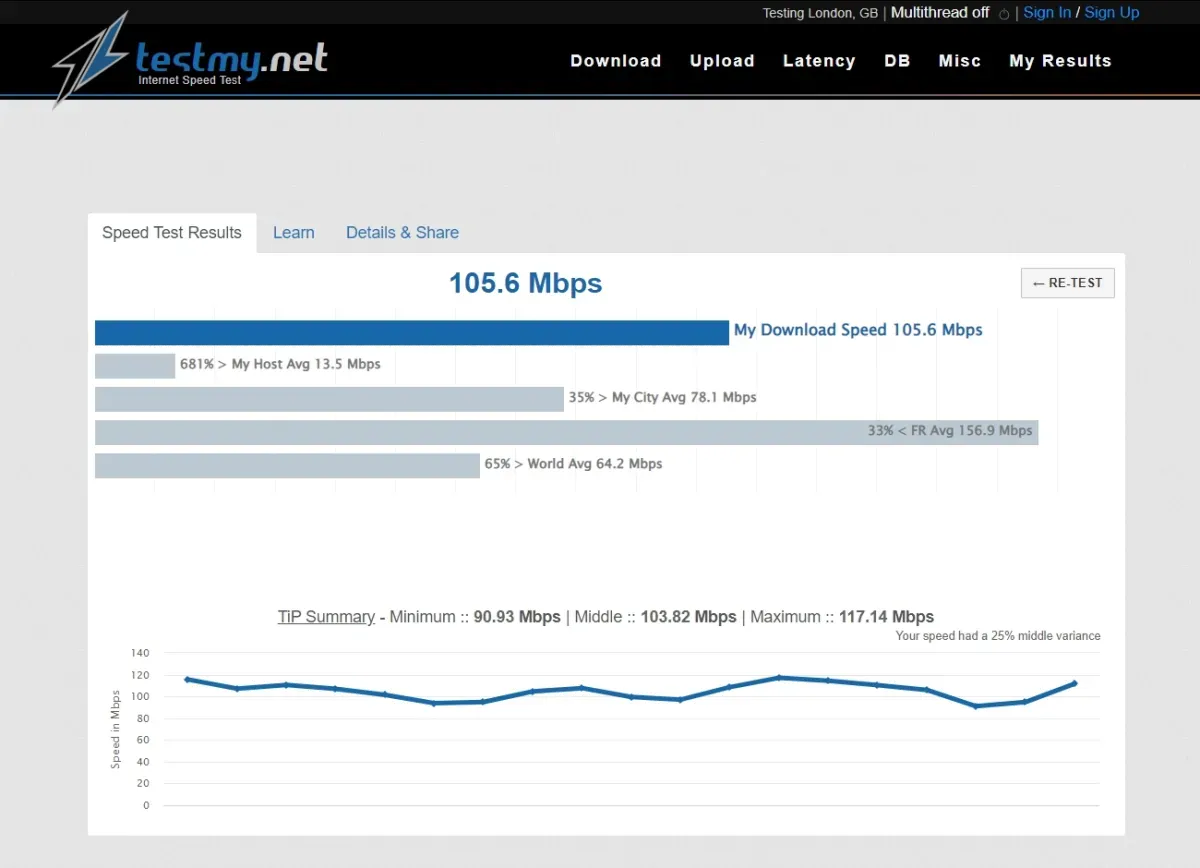The width and height of the screenshot is (1200, 868).
Task: Click the My Download Speed result bar
Action: pos(410,331)
